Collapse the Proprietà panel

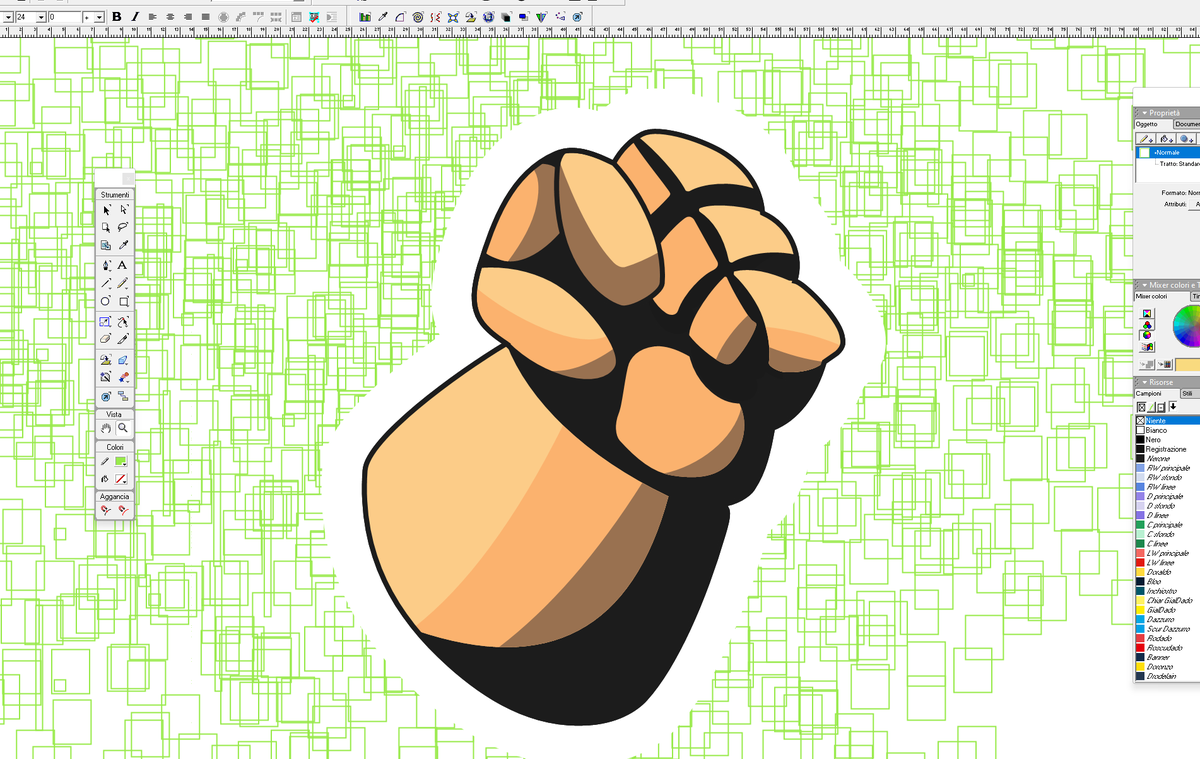(x=1145, y=113)
